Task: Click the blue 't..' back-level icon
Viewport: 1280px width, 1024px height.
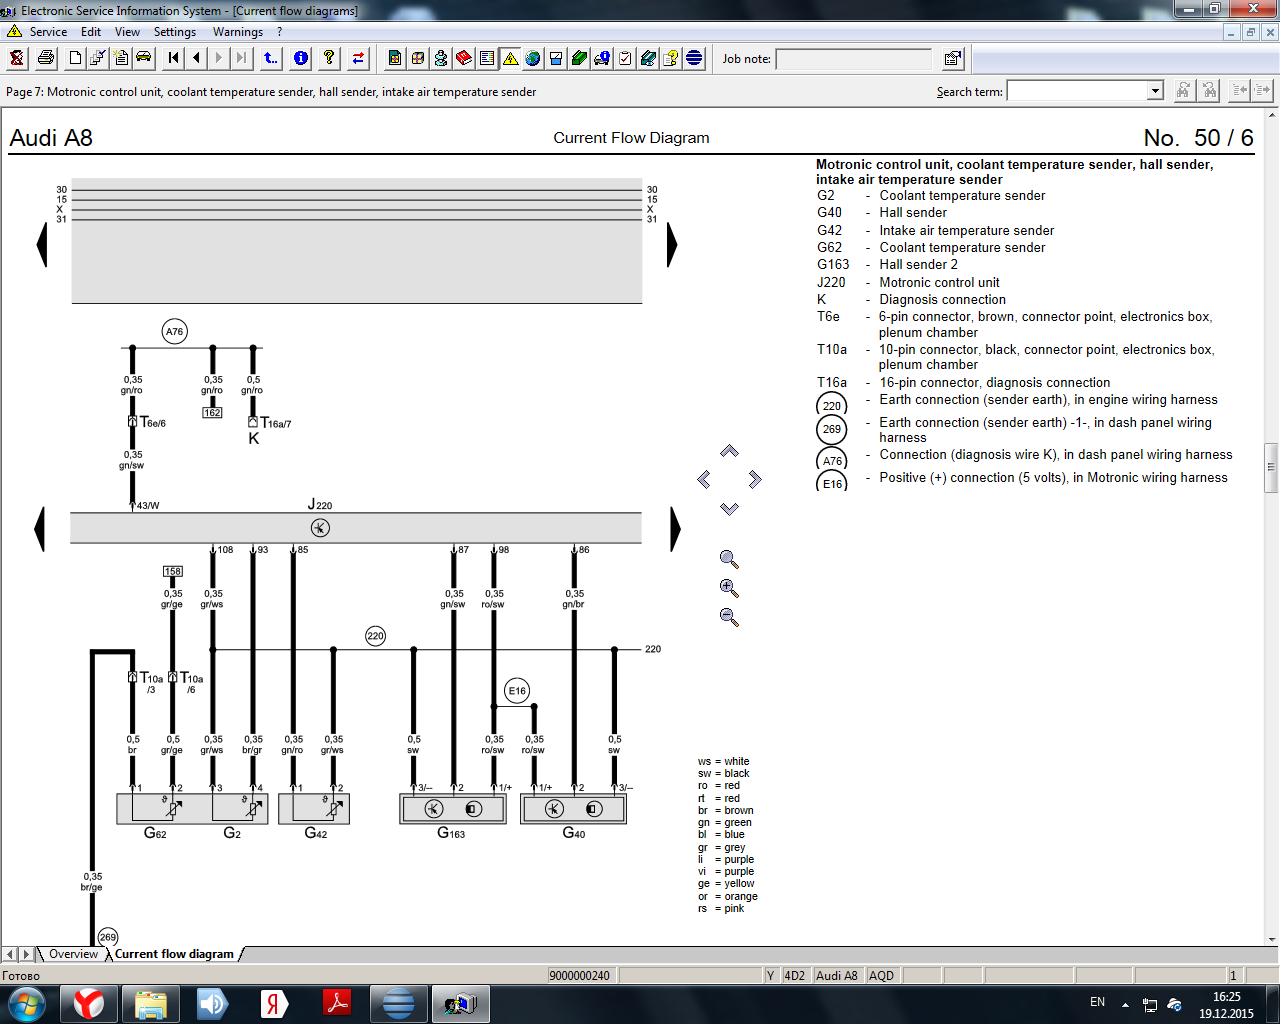Action: [x=271, y=58]
